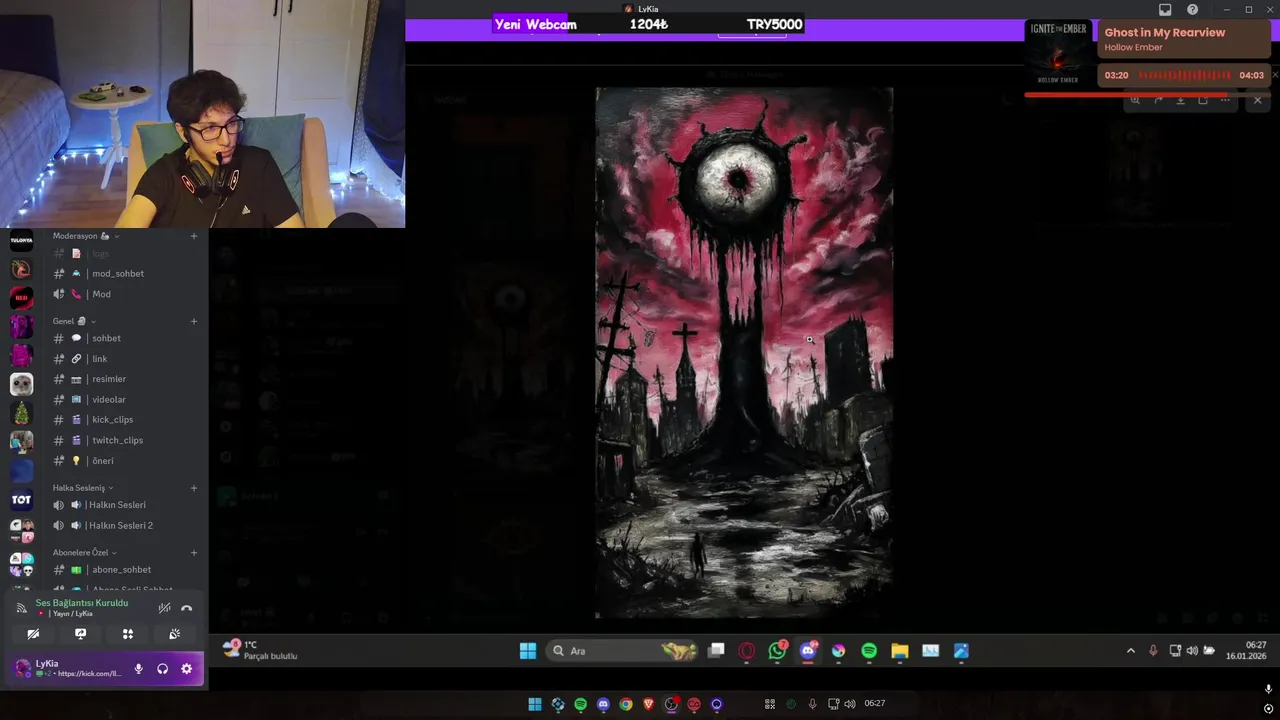The width and height of the screenshot is (1280, 720).
Task: Collapse the Moderasyon category
Action: tap(86, 236)
